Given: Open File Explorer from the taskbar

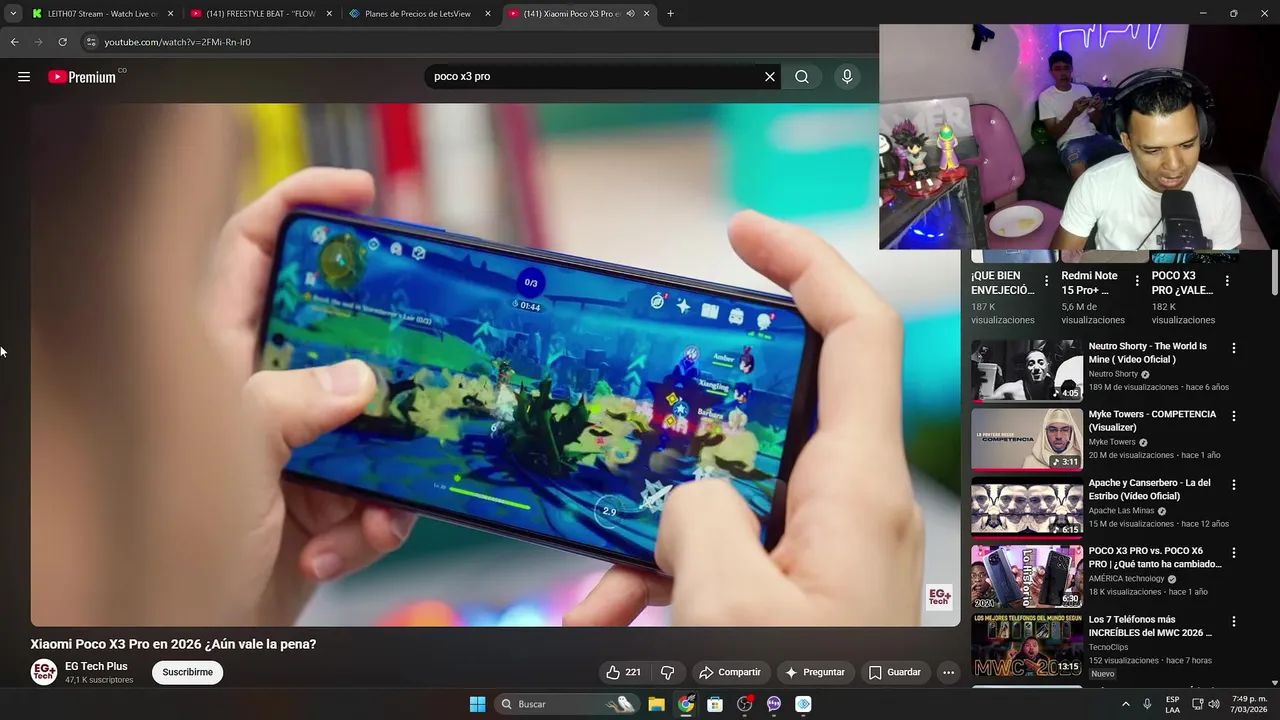Looking at the screenshot, I should pyautogui.click(x=657, y=704).
